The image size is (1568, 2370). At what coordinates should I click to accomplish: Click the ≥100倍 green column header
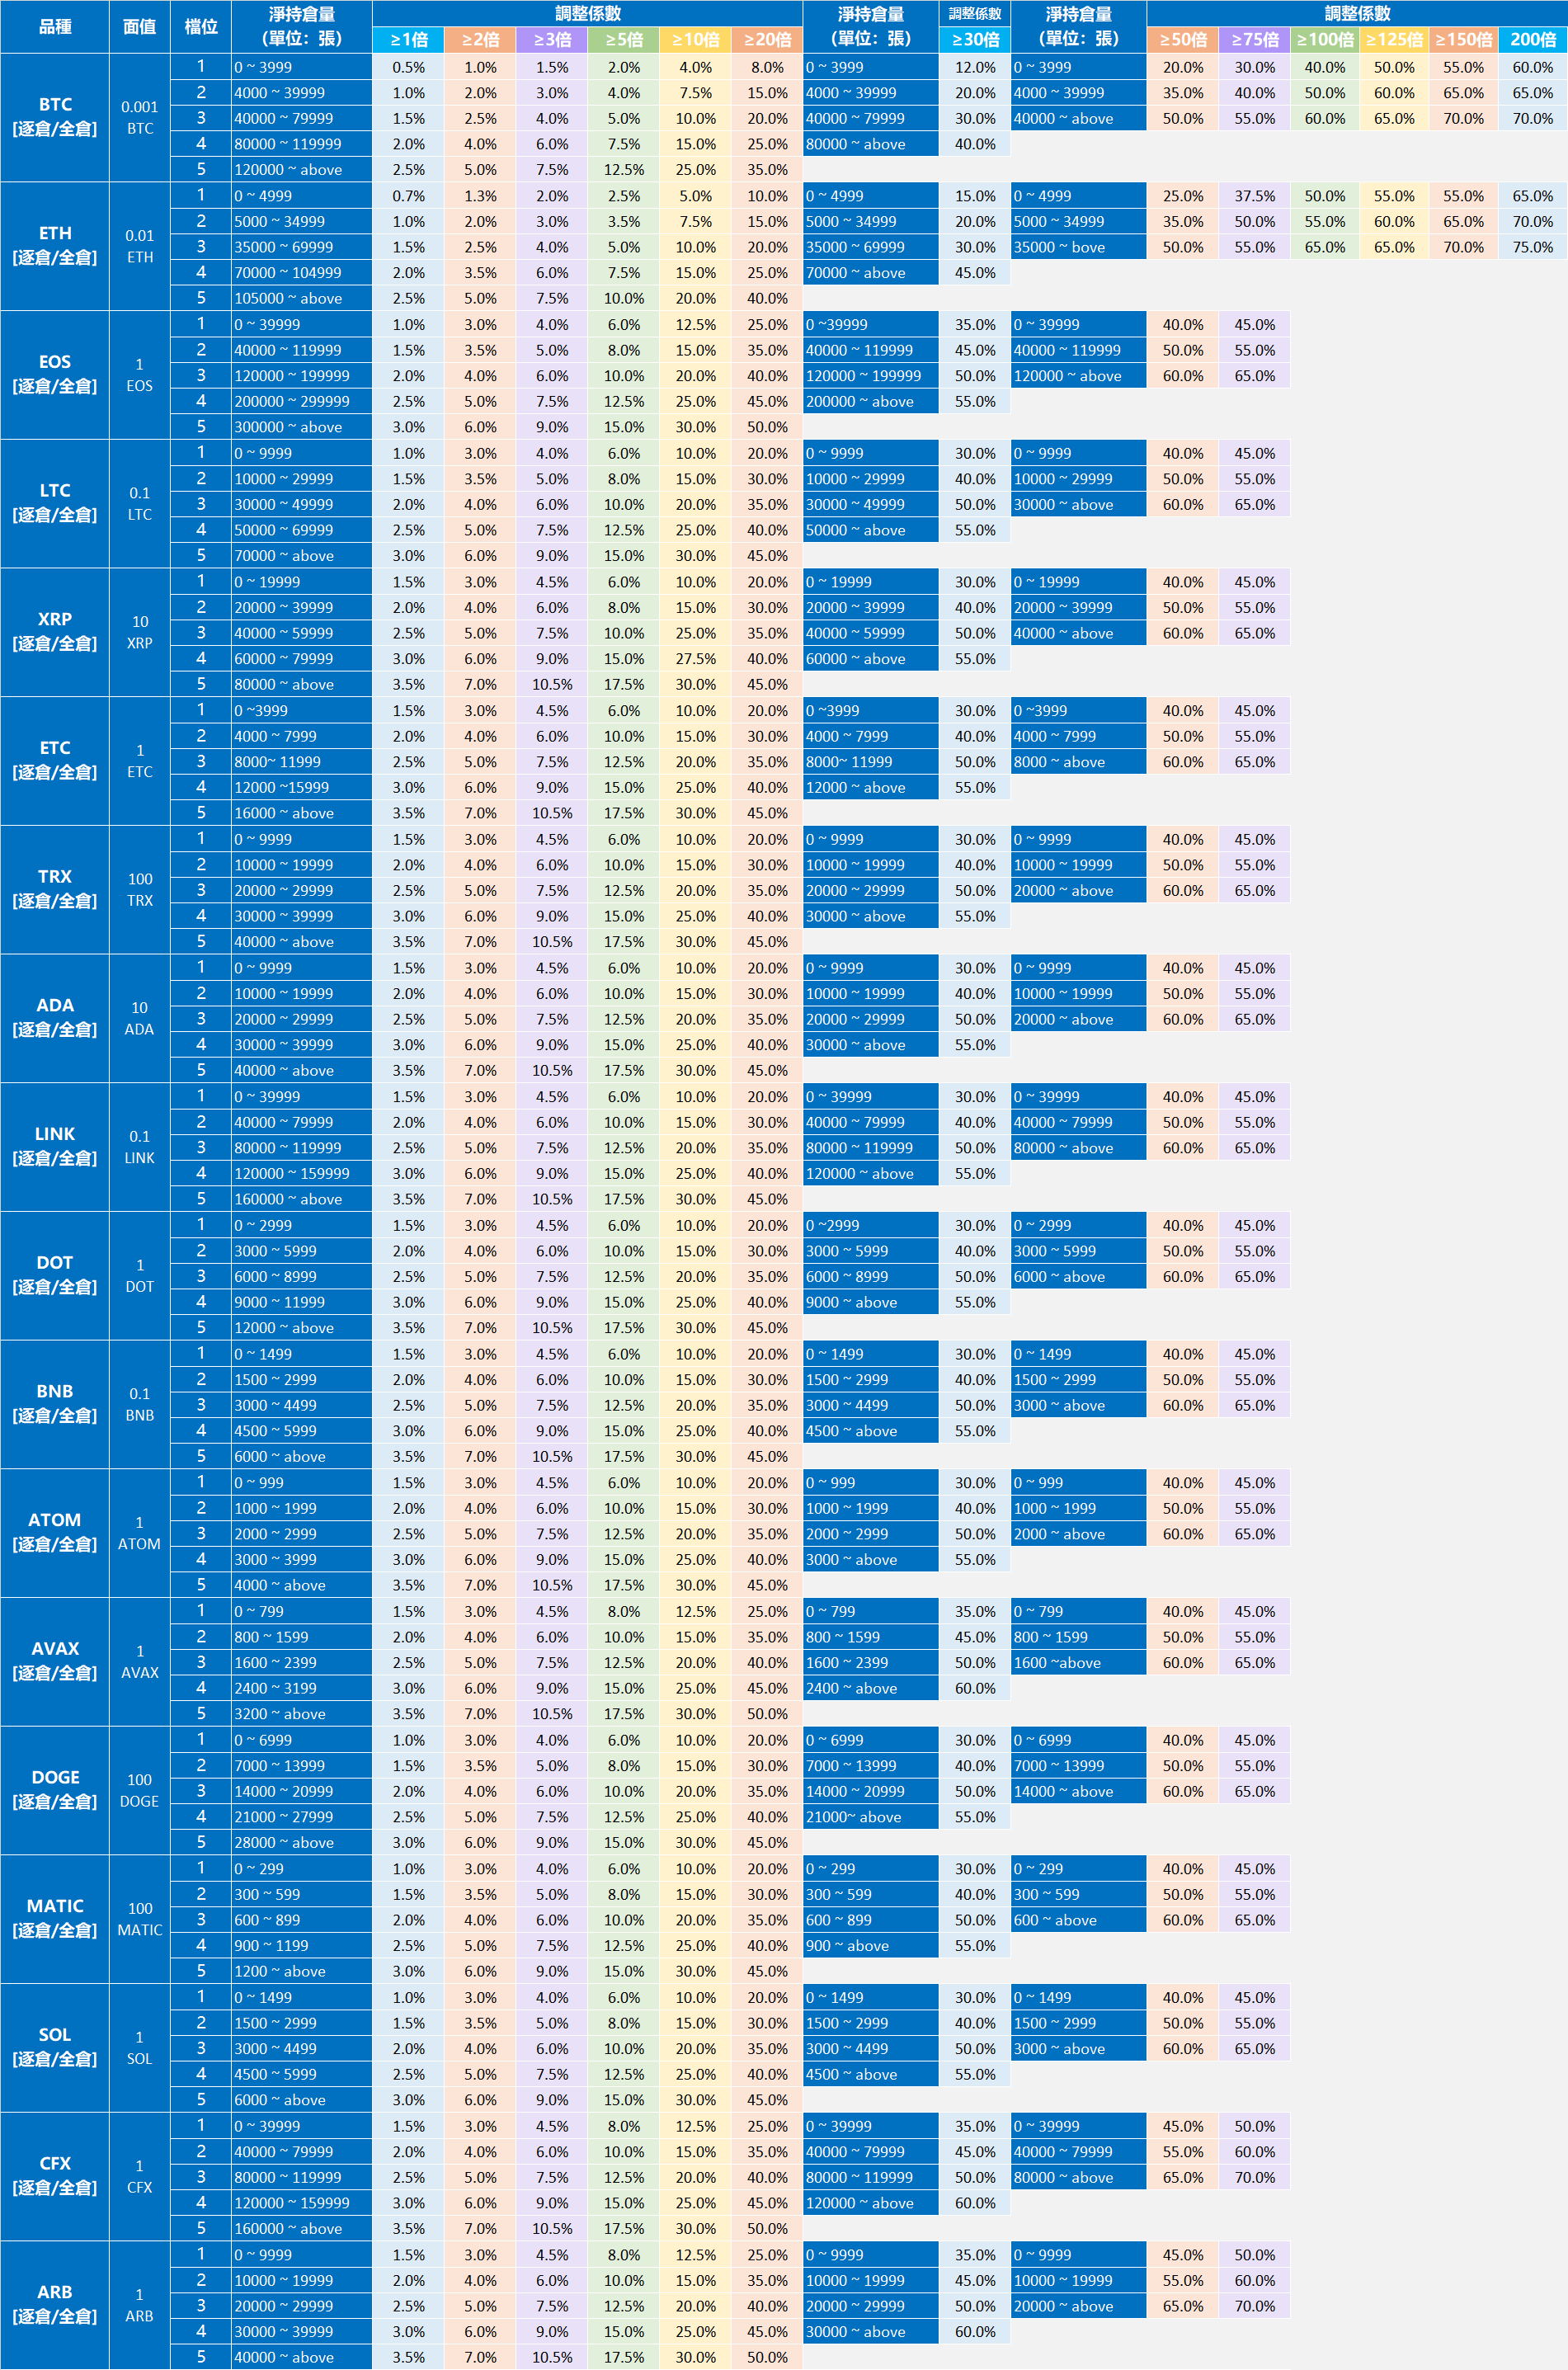[1324, 40]
